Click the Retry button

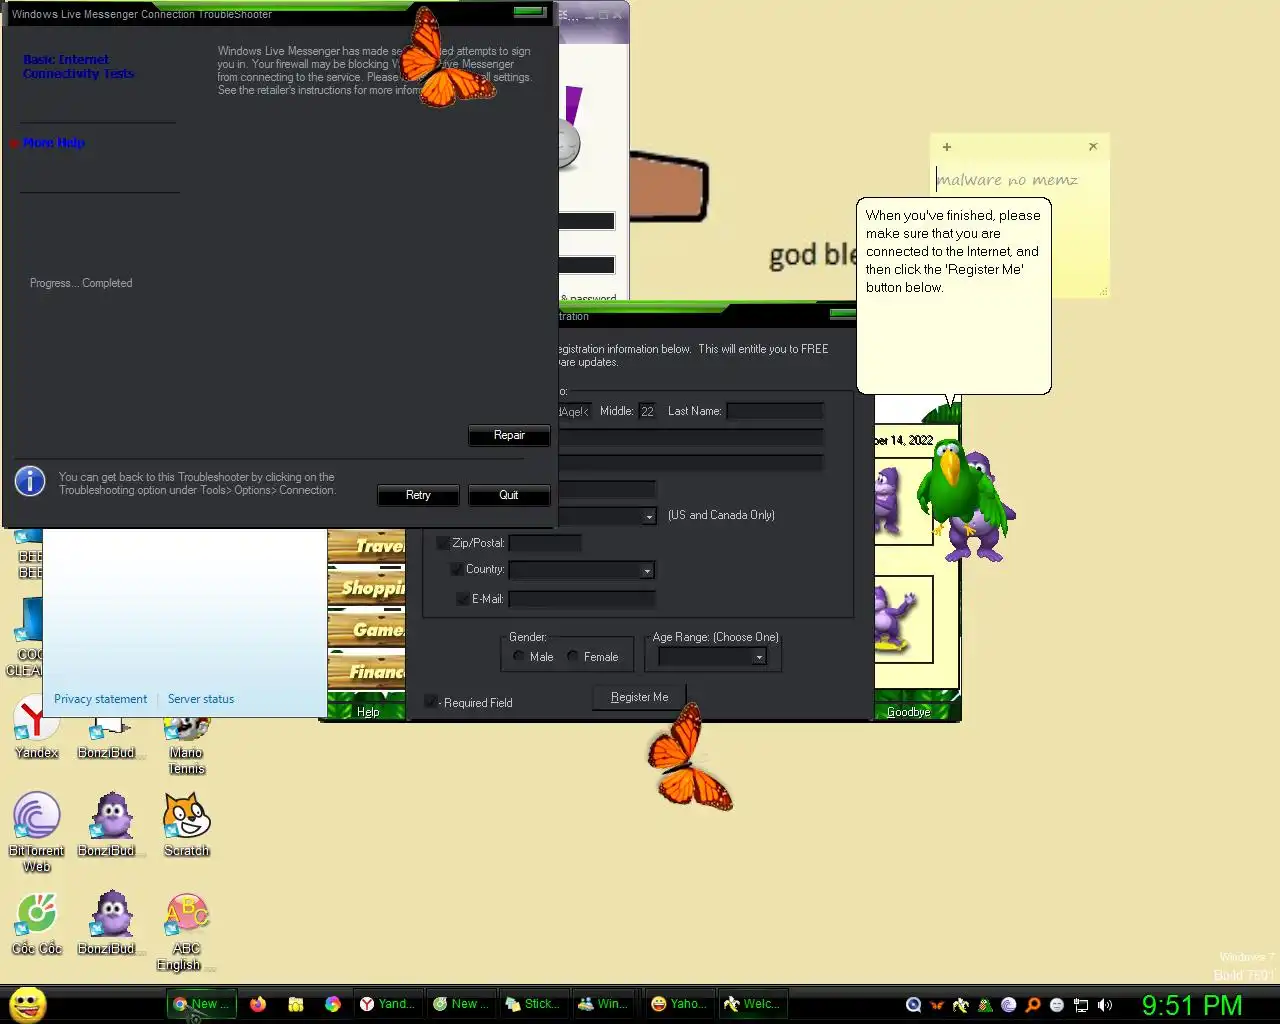click(x=418, y=495)
